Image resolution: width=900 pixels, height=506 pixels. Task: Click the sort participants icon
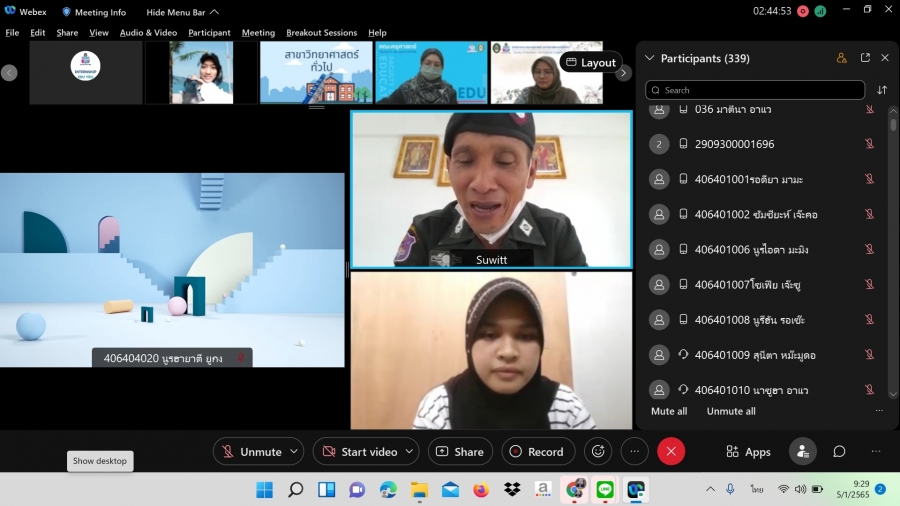click(882, 90)
